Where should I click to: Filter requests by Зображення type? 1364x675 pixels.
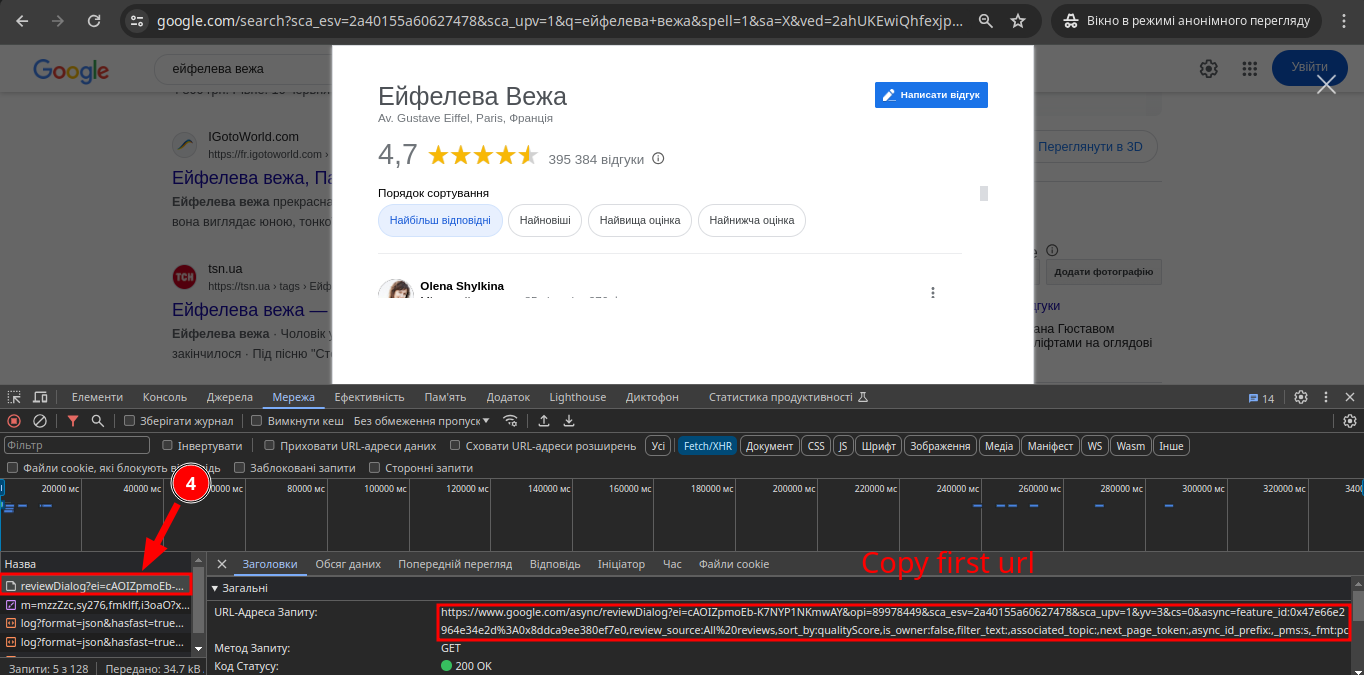[x=941, y=446]
